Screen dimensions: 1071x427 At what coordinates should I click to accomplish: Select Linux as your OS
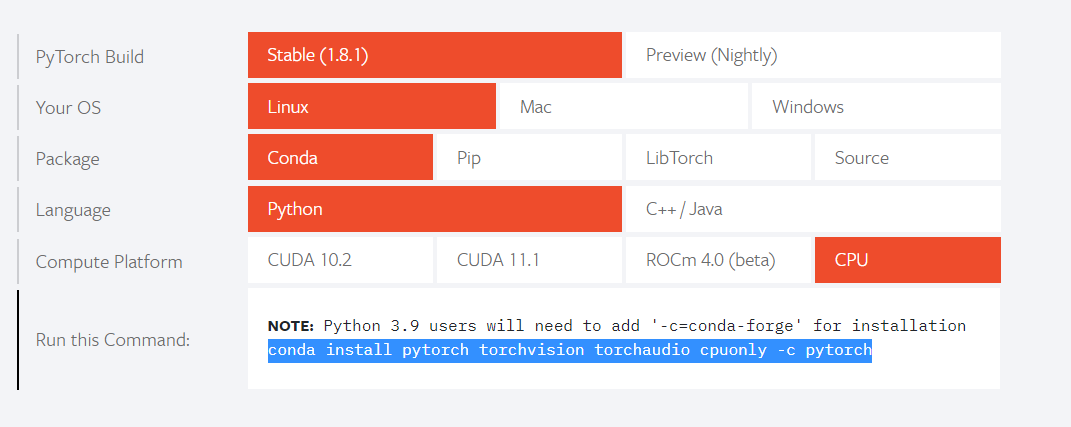point(372,107)
